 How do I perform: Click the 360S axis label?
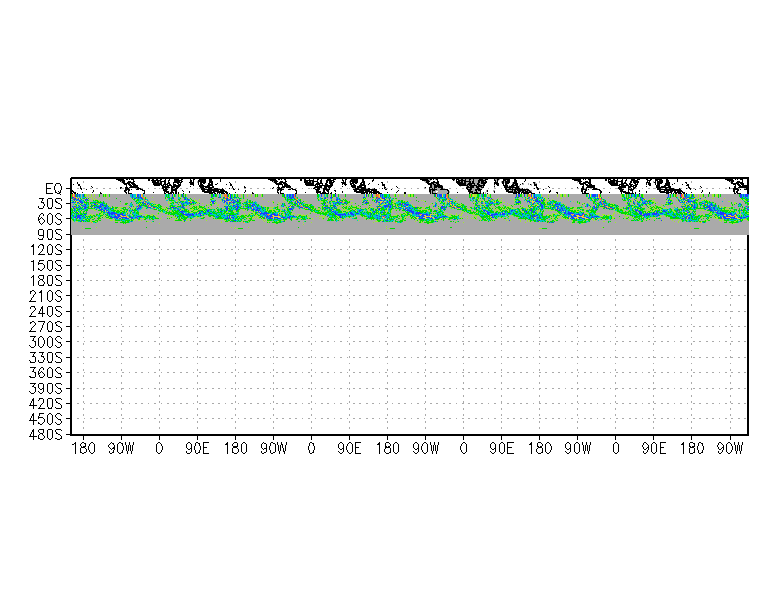(46, 373)
